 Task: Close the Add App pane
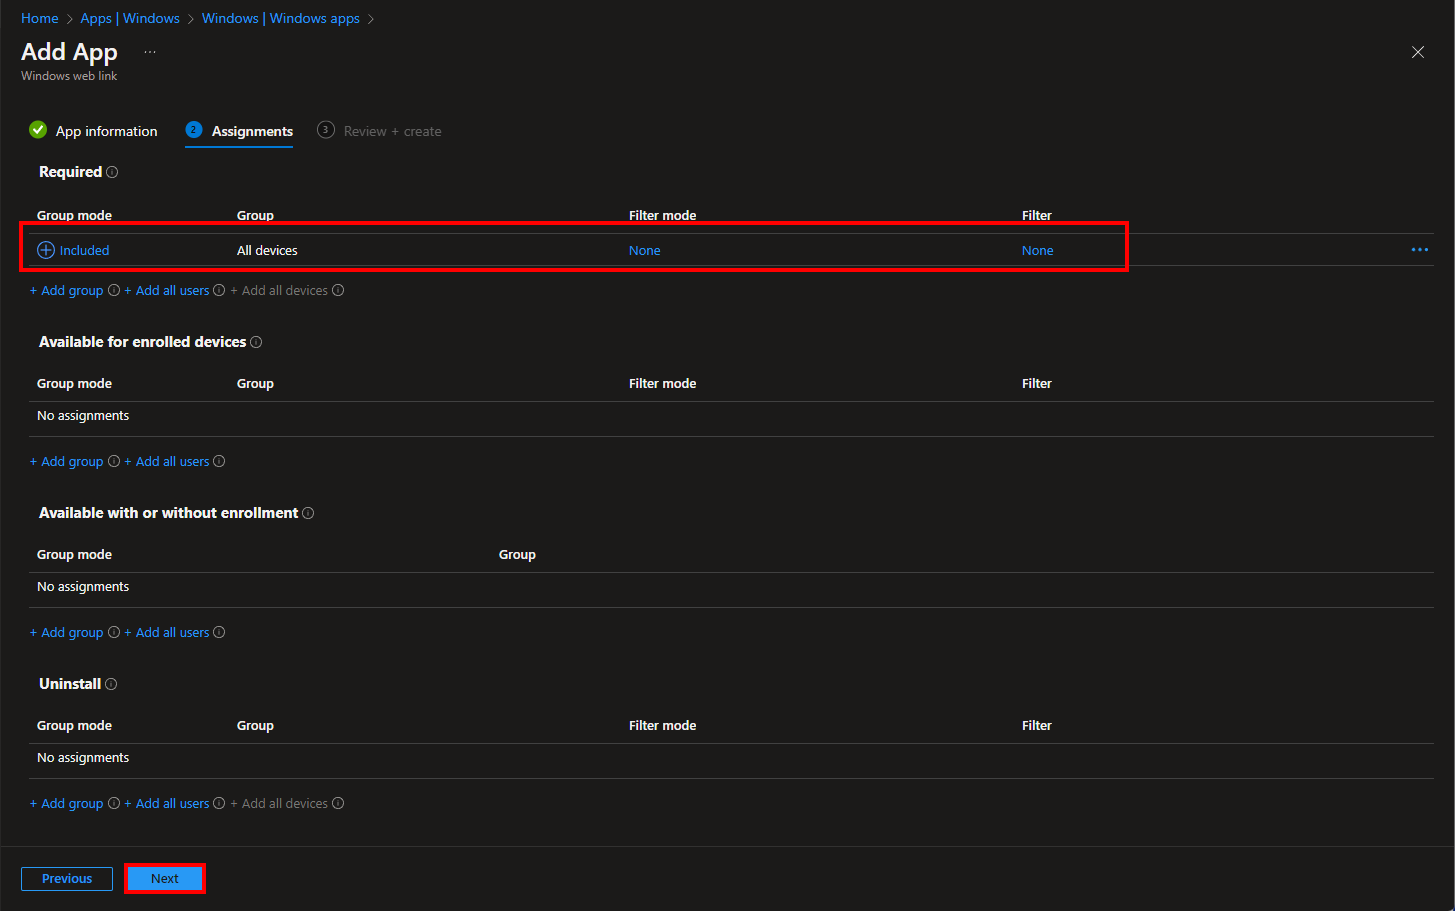(x=1417, y=52)
